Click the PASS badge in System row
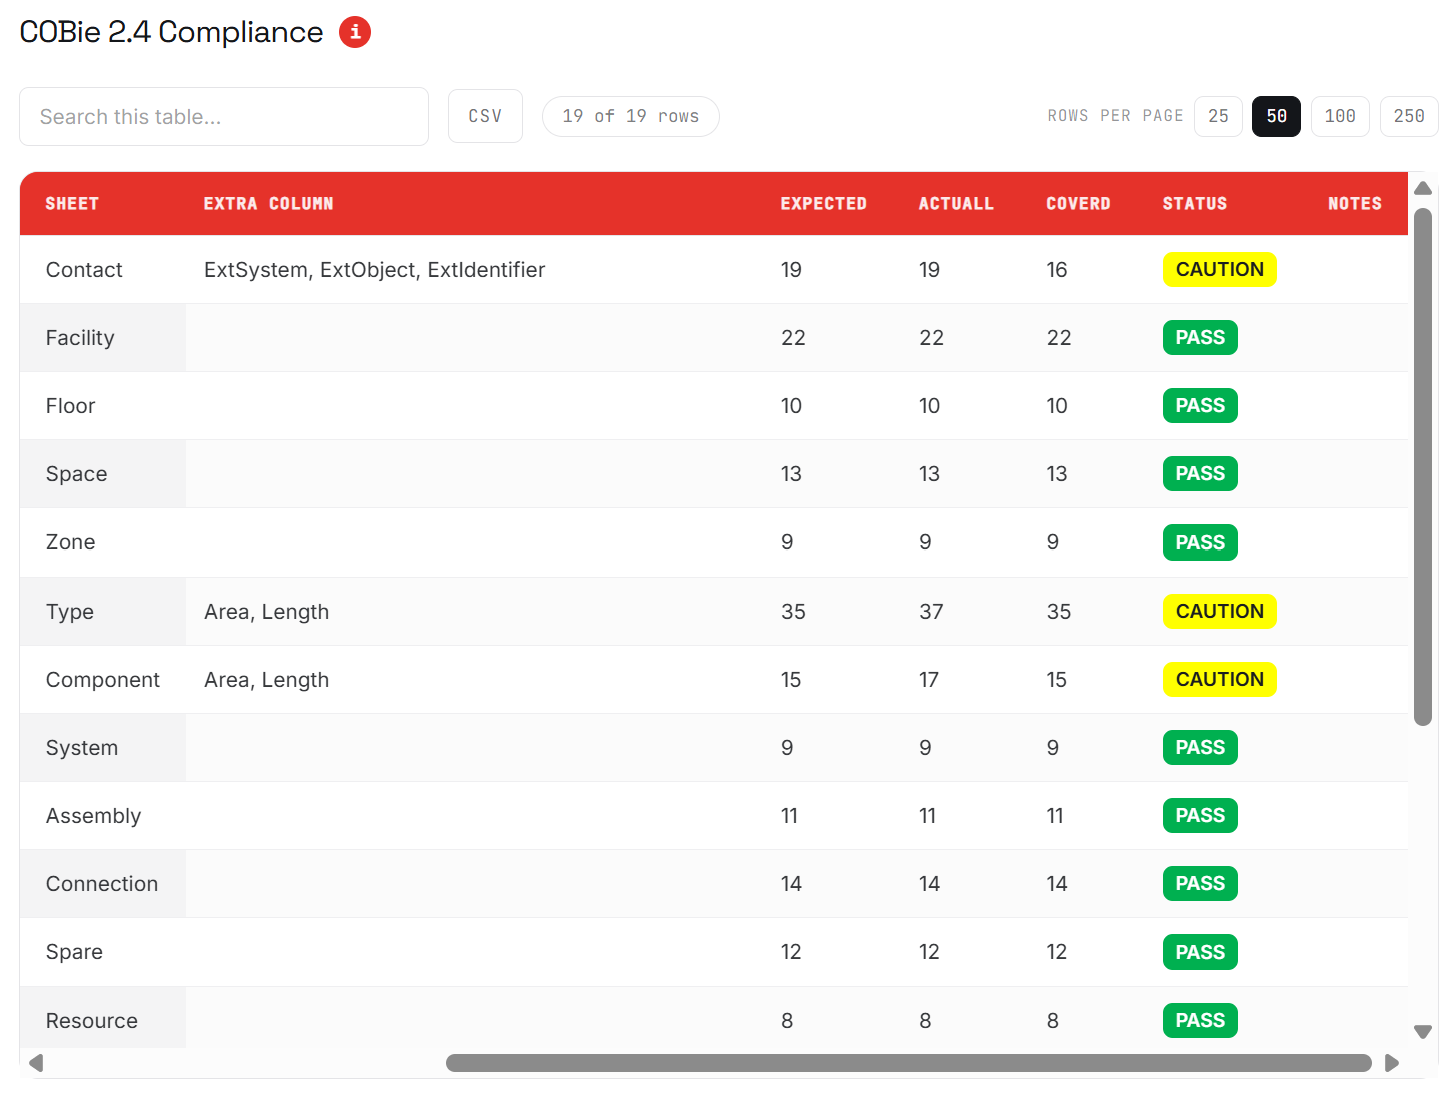Viewport: 1450px width, 1096px height. pos(1200,747)
